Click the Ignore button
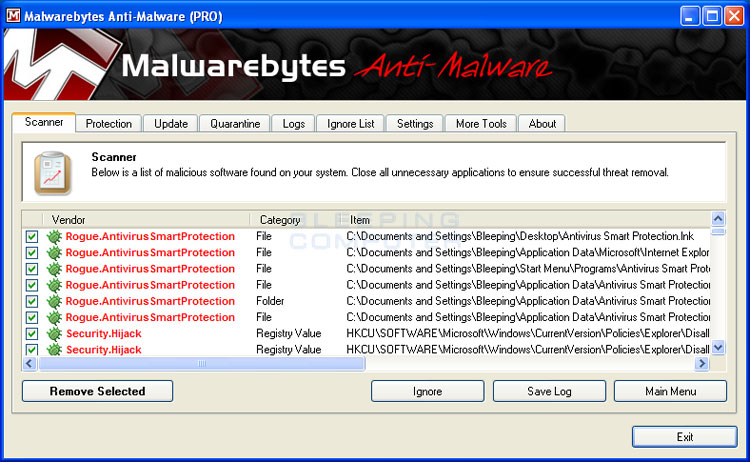The width and height of the screenshot is (750, 462). pos(428,391)
